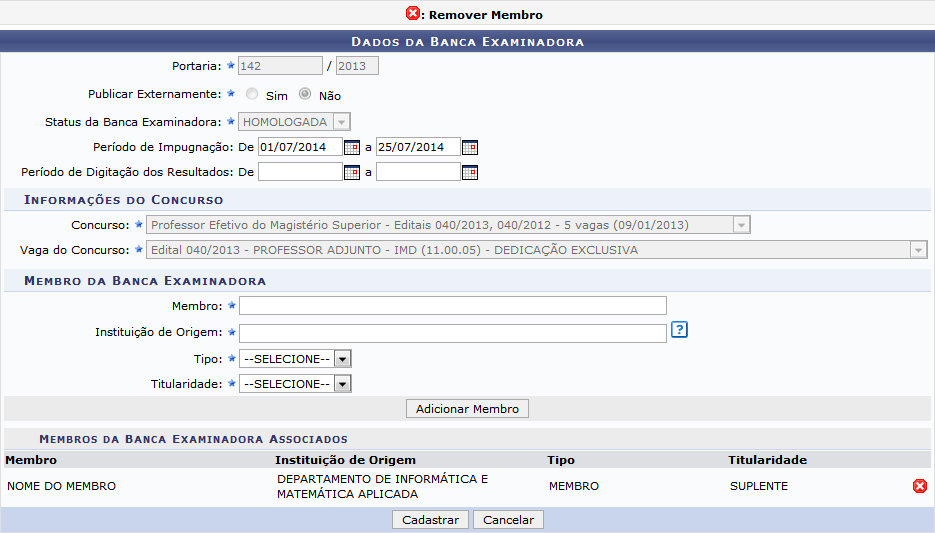The width and height of the screenshot is (935, 533).
Task: Open calendar for Período de Impugnação start date
Action: pyautogui.click(x=351, y=148)
